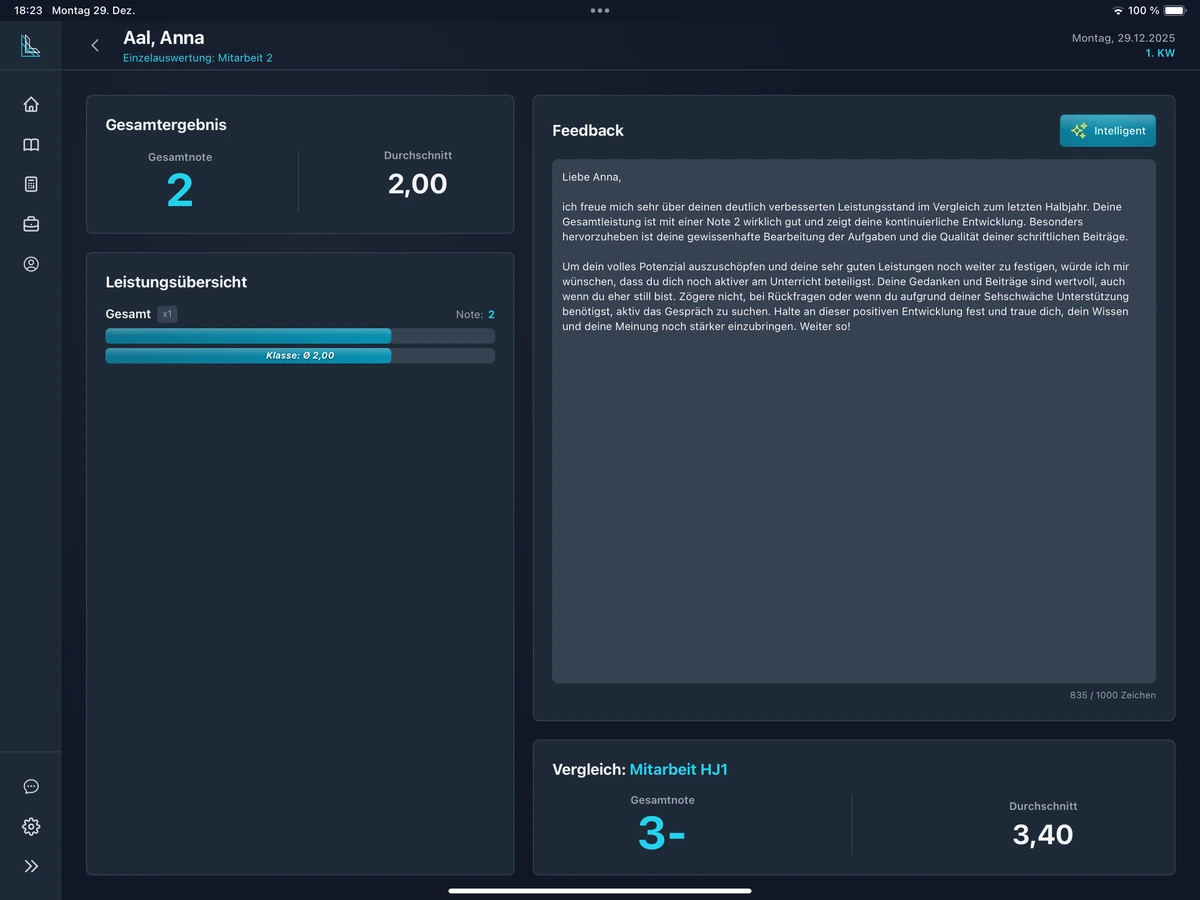Click the Intelligent feedback button
Screen dimensions: 1200x900
(x=1107, y=131)
